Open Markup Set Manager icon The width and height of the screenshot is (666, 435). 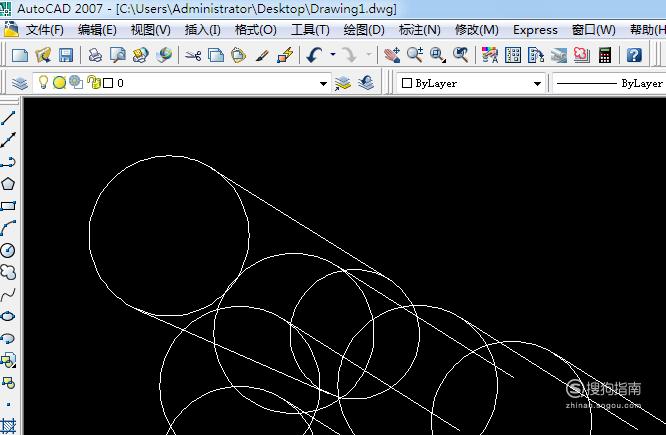click(x=582, y=55)
